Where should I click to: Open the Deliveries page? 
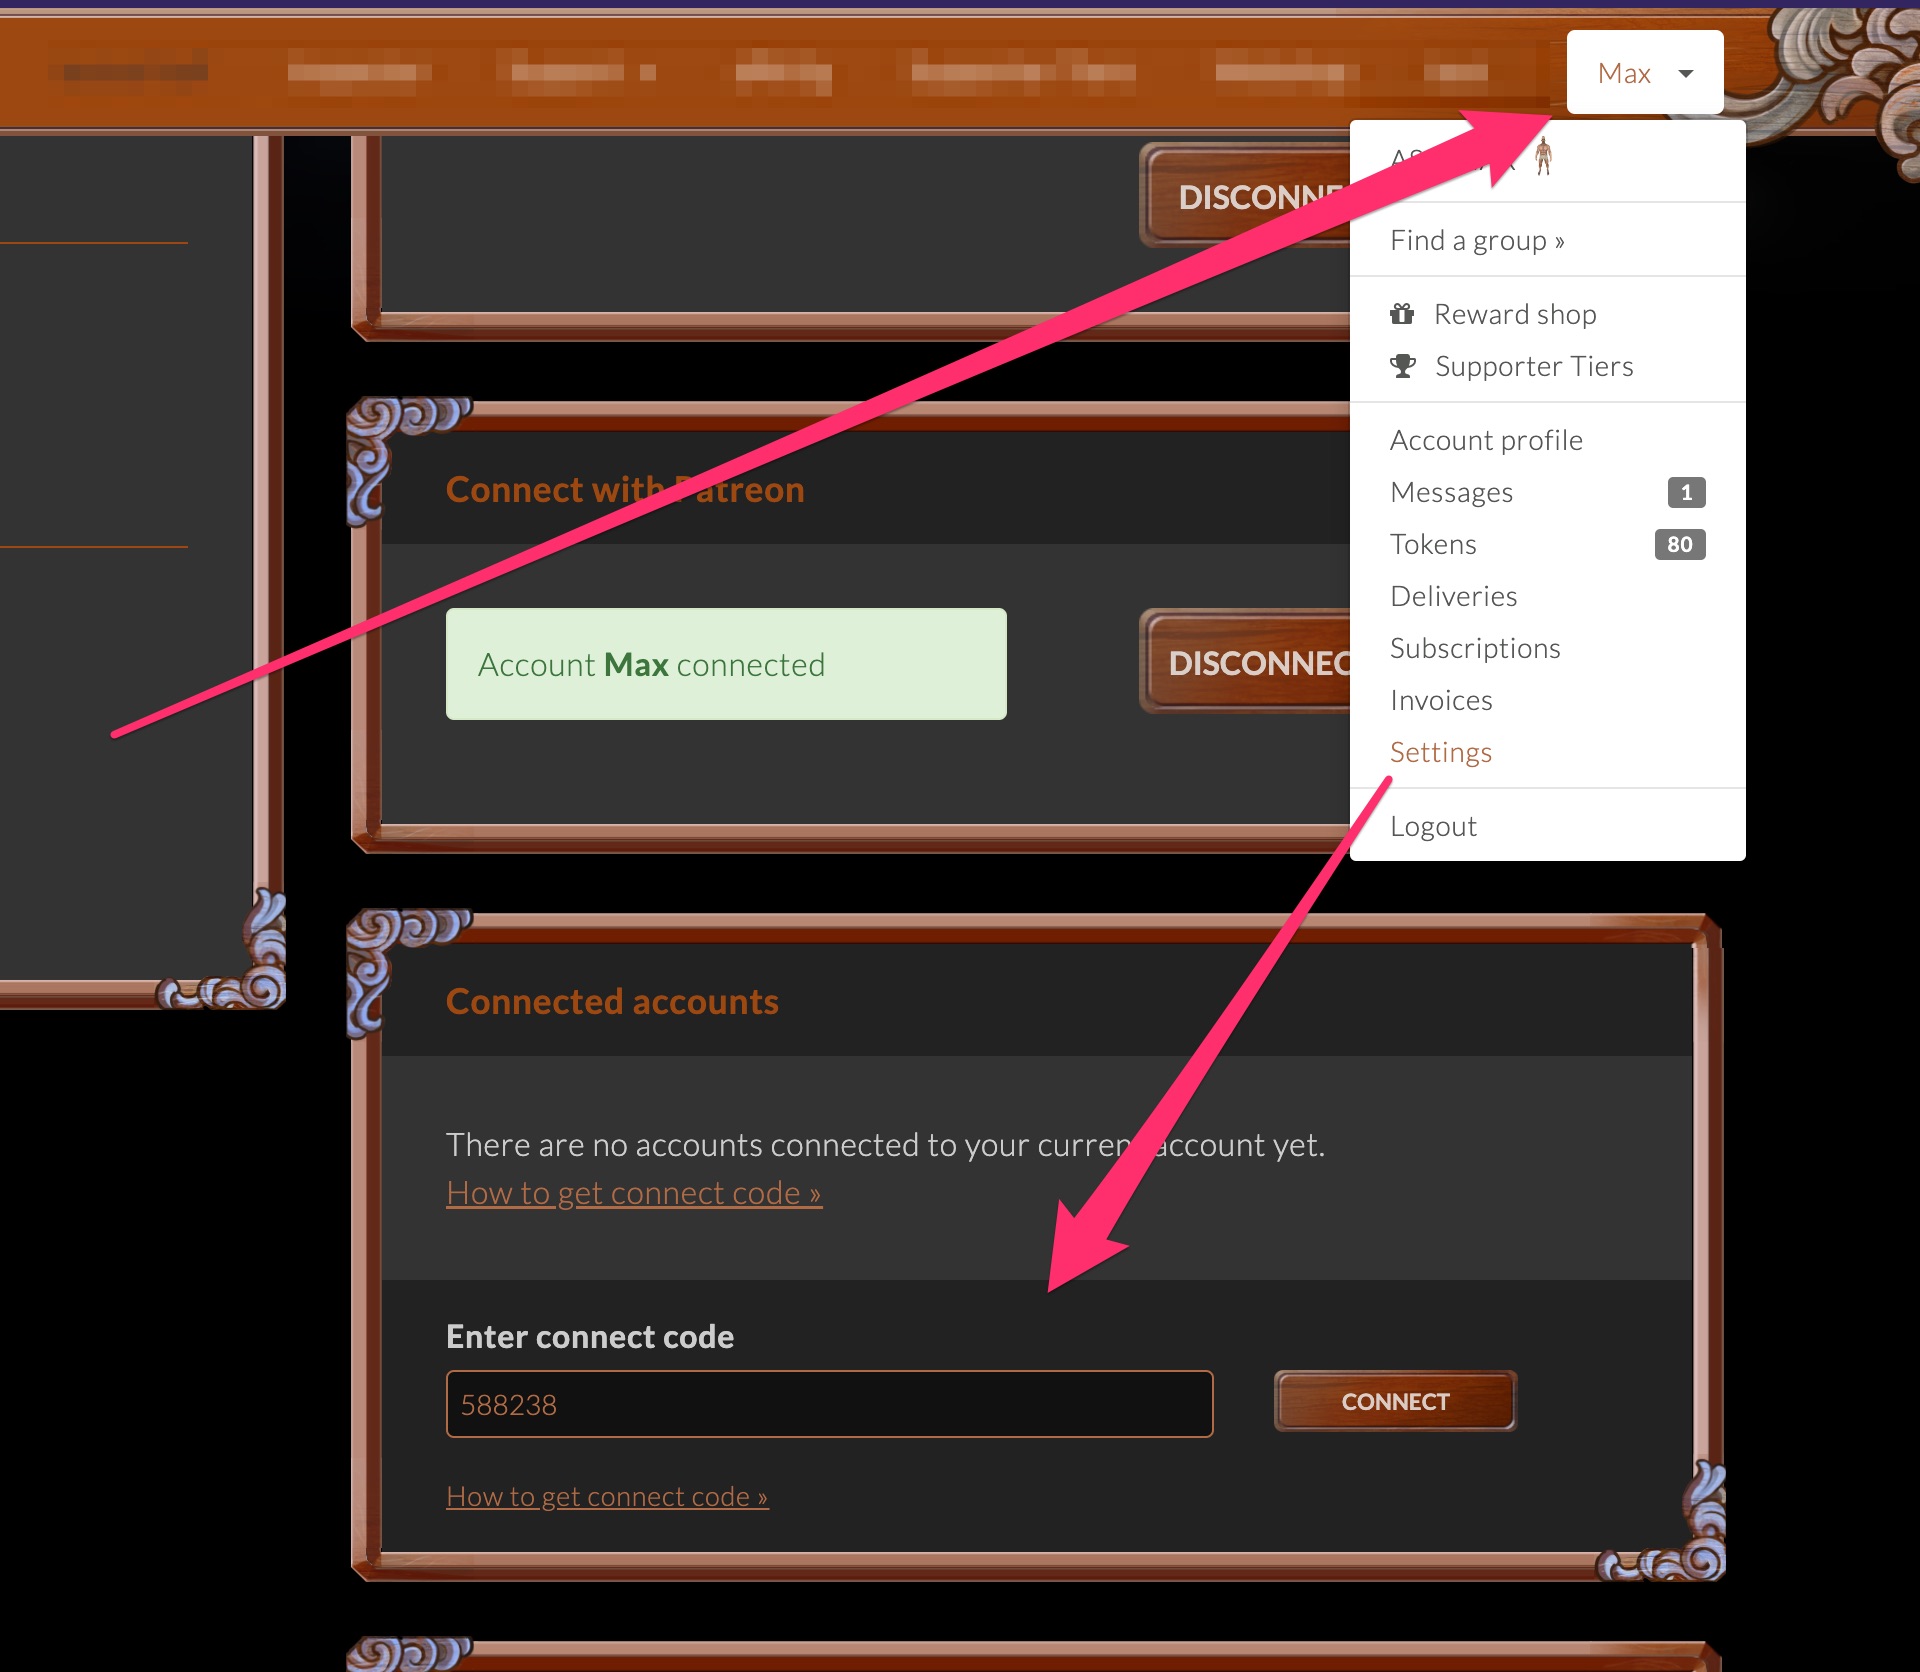click(1453, 596)
